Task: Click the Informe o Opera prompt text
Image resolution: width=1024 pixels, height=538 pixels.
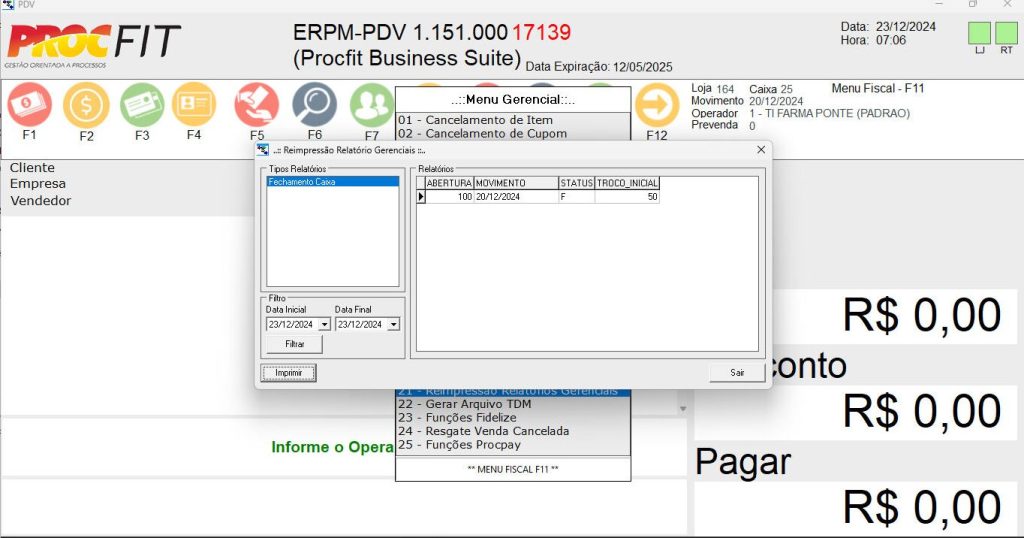Action: (332, 447)
